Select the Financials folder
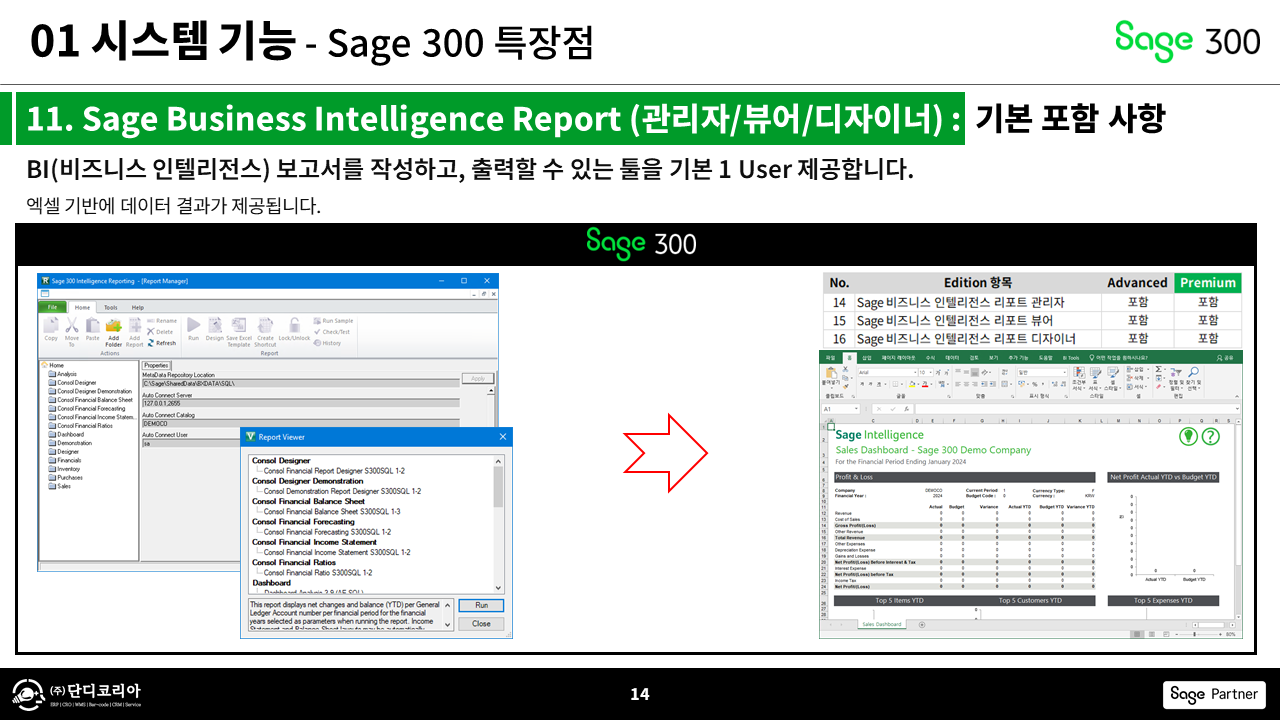The image size is (1280, 720). click(66, 460)
